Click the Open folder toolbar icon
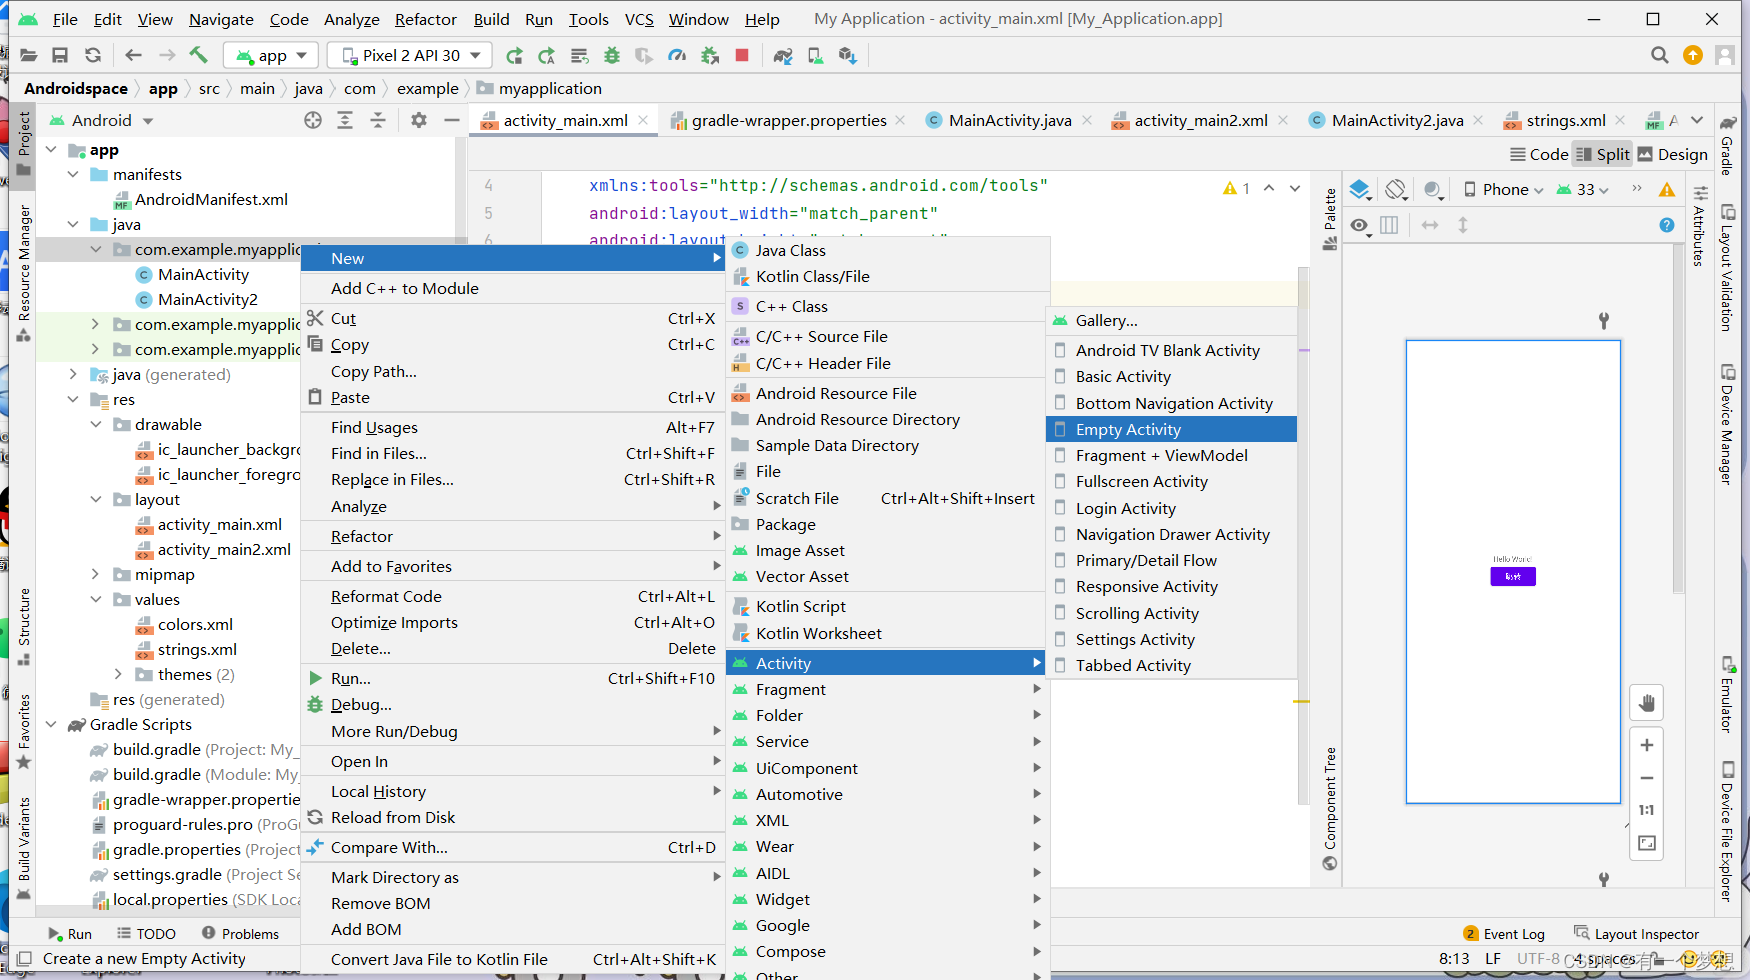Viewport: 1750px width, 980px height. pyautogui.click(x=29, y=55)
